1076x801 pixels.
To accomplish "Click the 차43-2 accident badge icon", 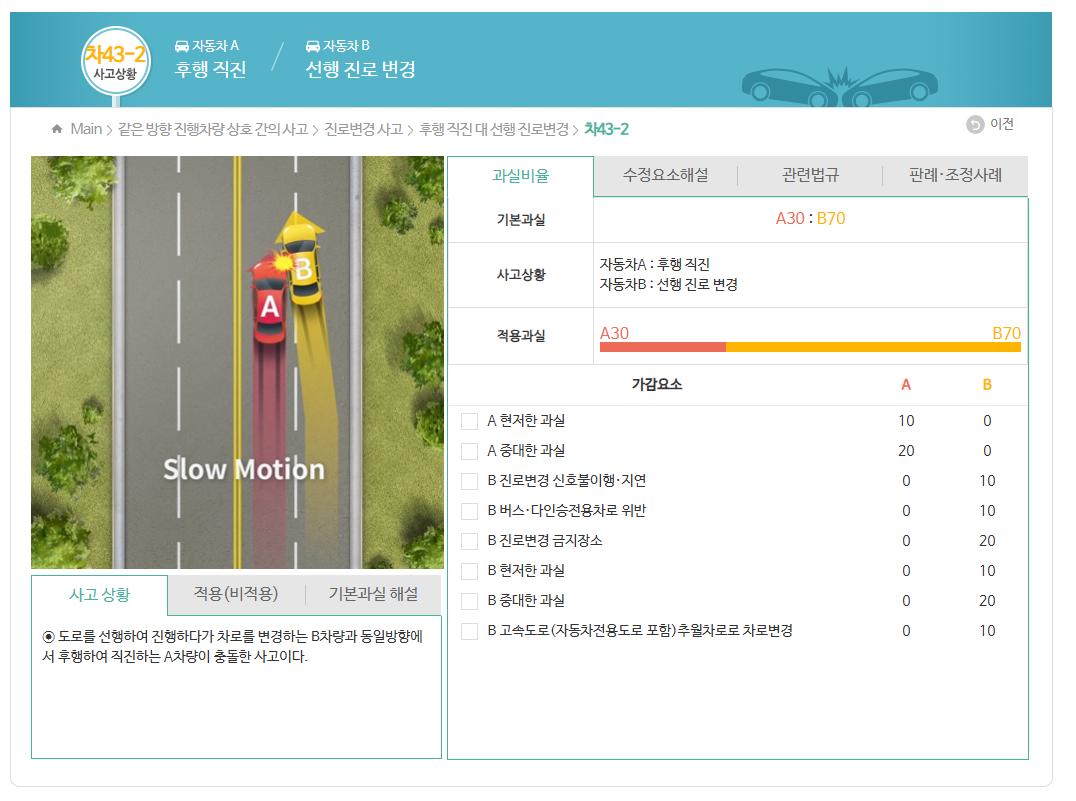I will tap(115, 60).
